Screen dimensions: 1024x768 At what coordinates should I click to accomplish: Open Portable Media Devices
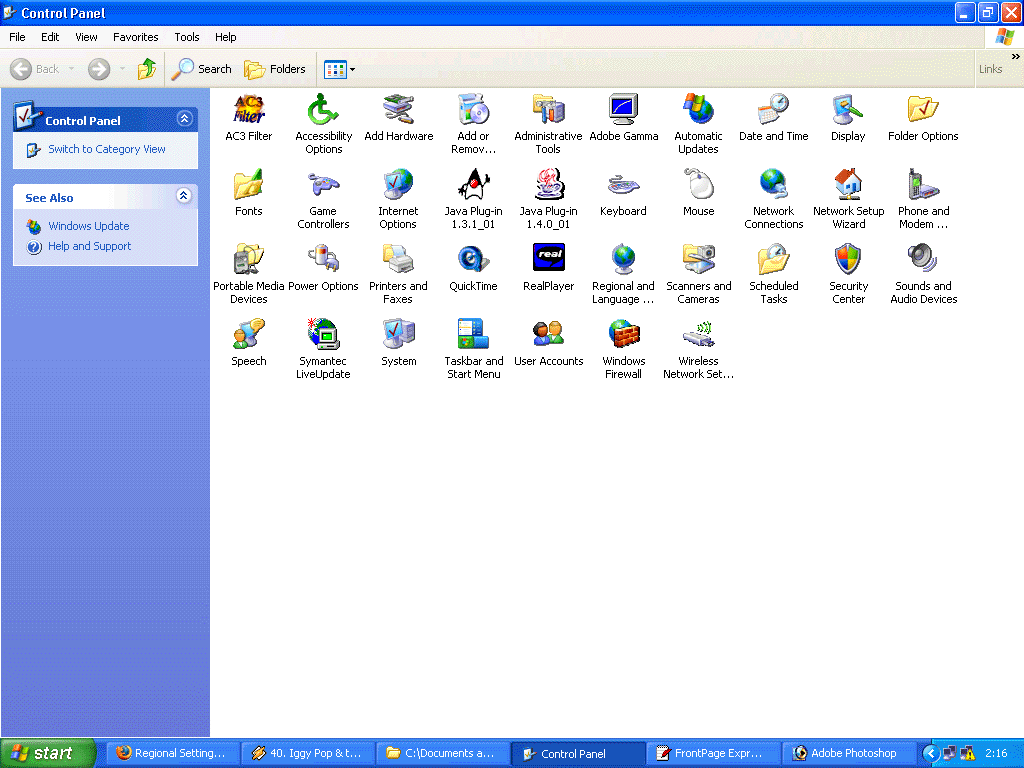pos(249,274)
